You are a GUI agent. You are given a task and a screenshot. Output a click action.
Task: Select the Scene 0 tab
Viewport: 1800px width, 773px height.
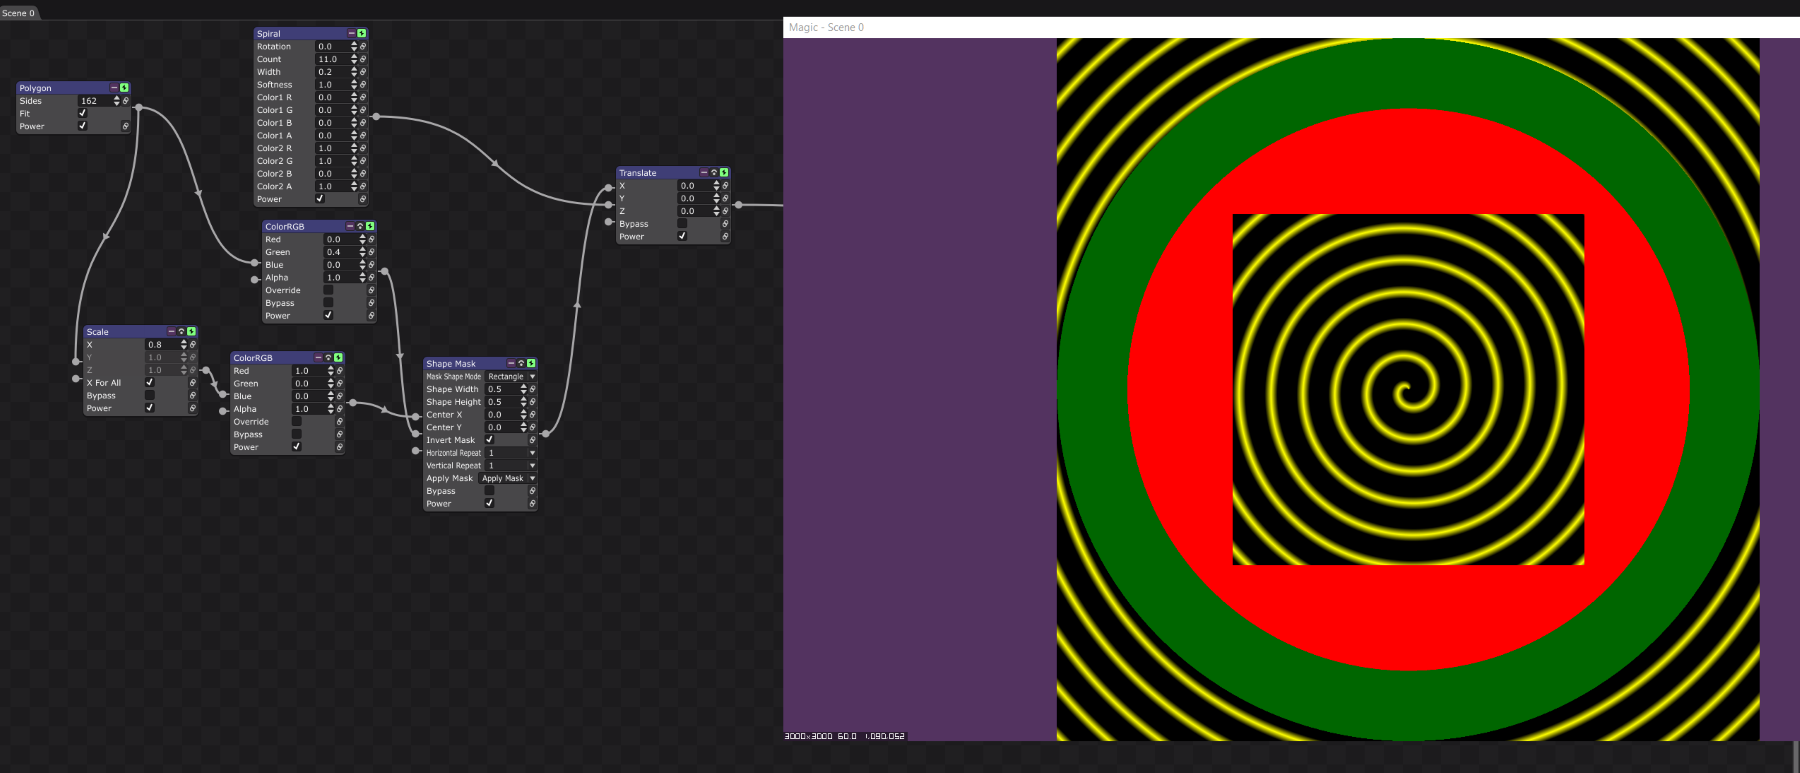pos(19,13)
